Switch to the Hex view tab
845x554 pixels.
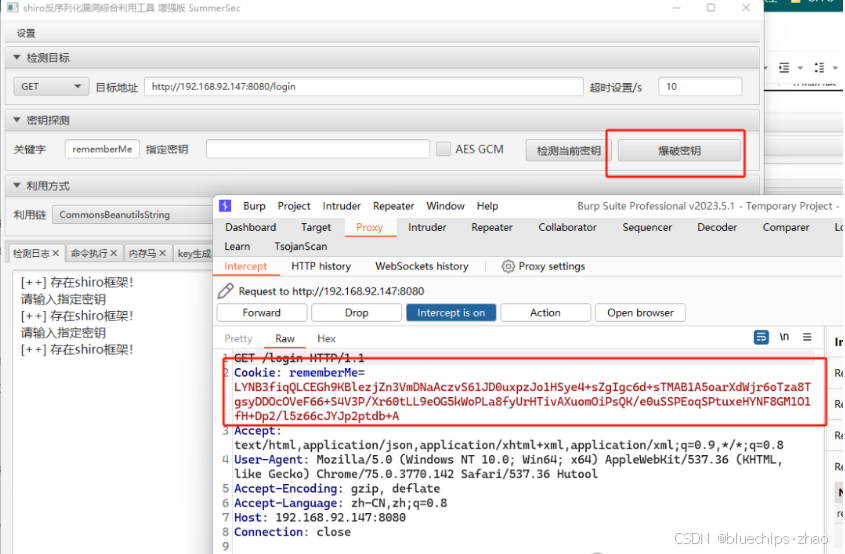[x=327, y=338]
